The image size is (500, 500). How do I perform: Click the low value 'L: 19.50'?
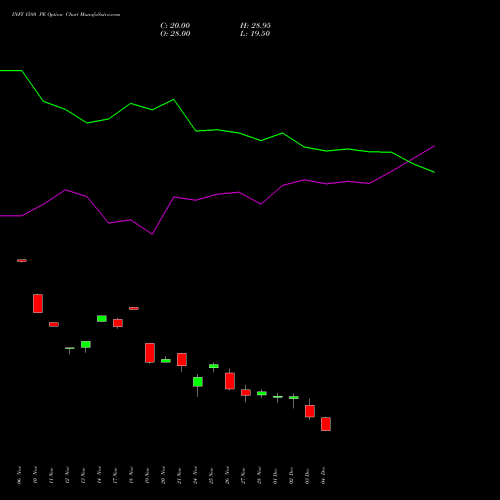tap(255, 34)
